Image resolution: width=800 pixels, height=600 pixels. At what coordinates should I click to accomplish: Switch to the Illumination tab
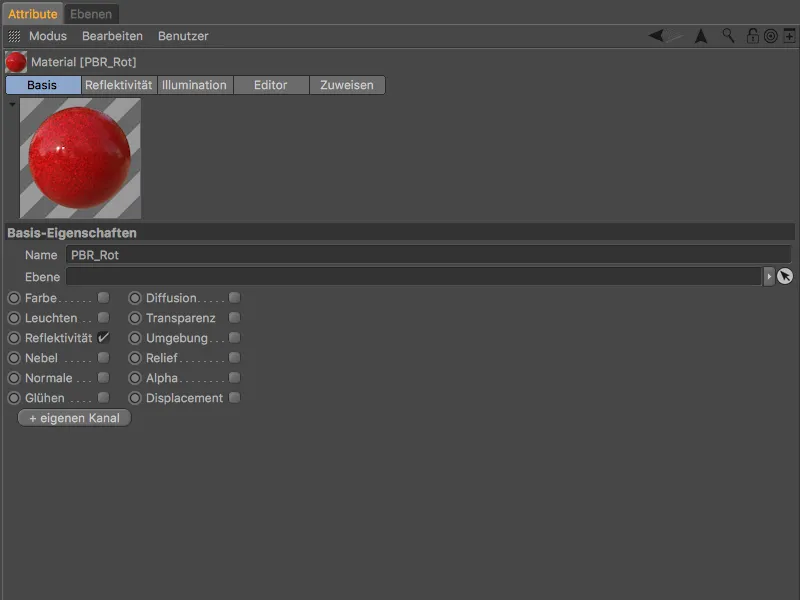click(194, 85)
